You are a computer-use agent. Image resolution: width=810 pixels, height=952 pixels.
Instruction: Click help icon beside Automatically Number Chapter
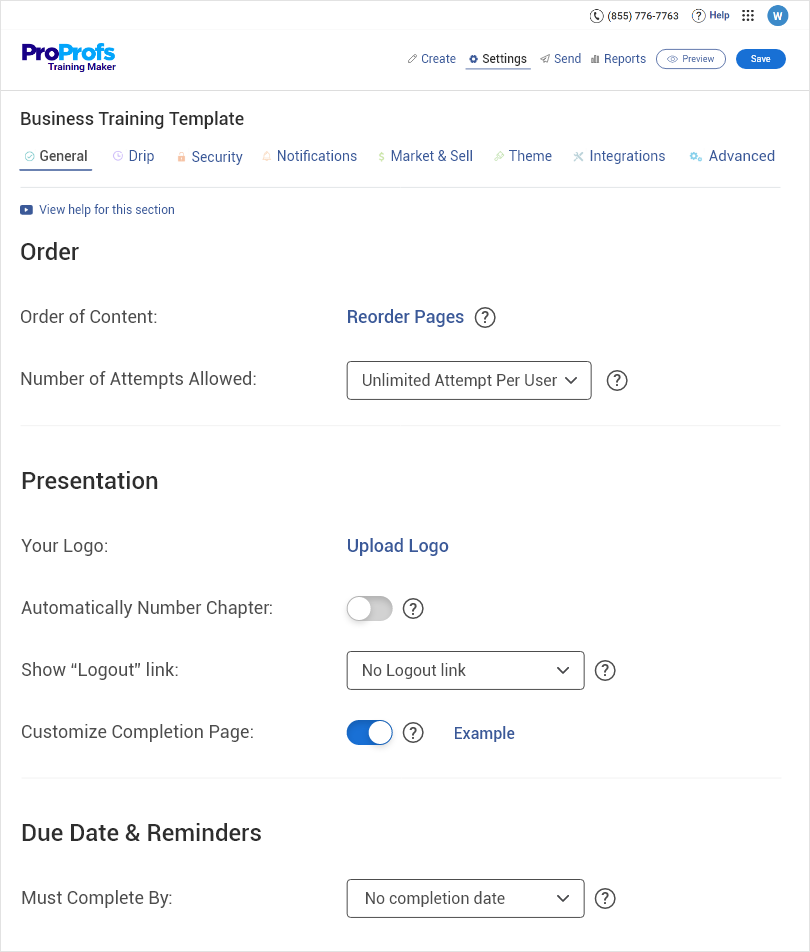(x=413, y=608)
